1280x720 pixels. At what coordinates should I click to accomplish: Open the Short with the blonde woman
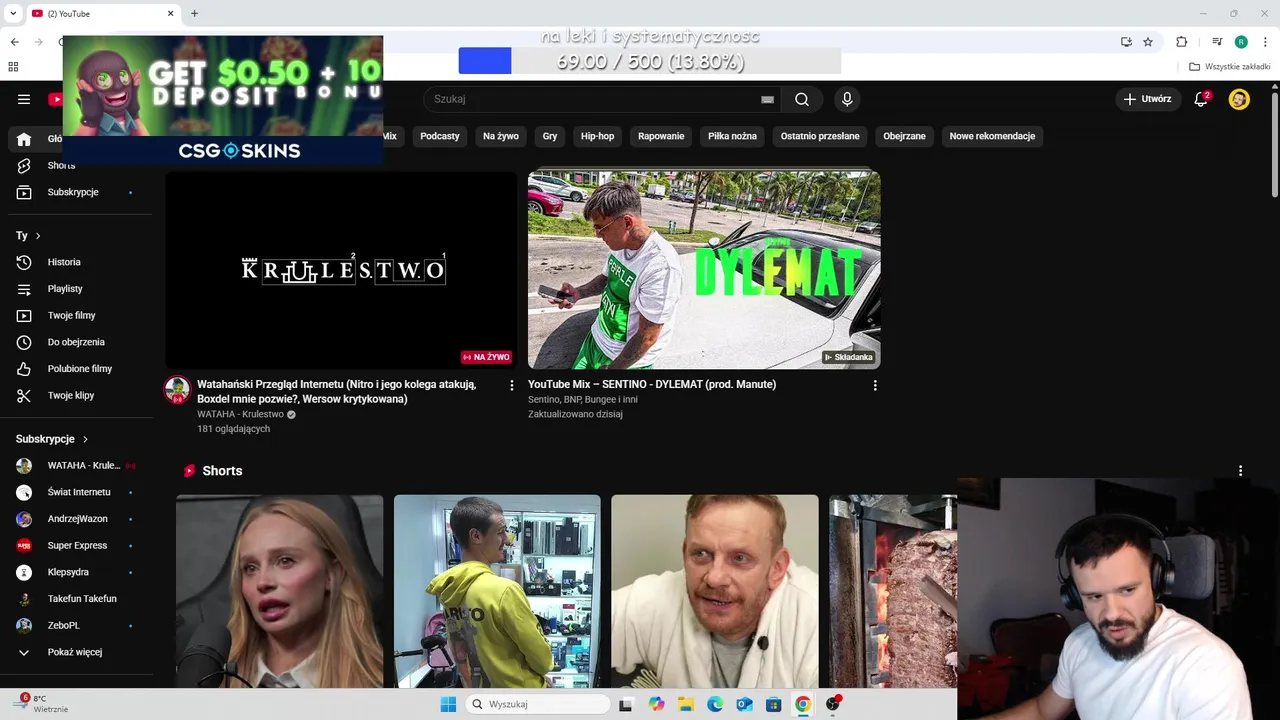pos(280,591)
